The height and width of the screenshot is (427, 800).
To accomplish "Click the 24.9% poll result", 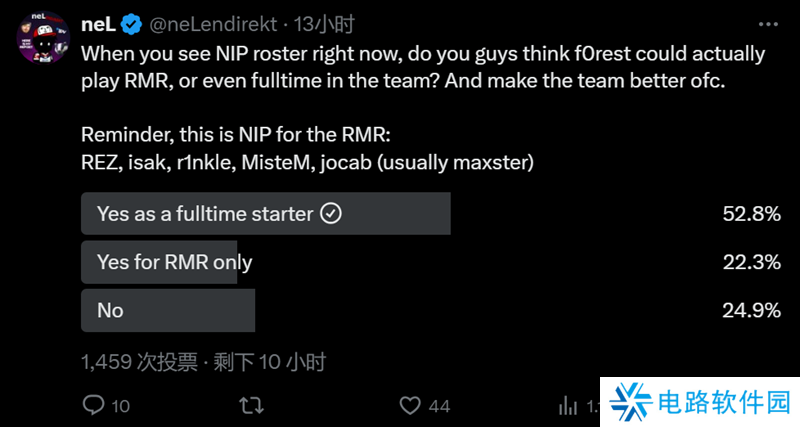I will click(751, 310).
